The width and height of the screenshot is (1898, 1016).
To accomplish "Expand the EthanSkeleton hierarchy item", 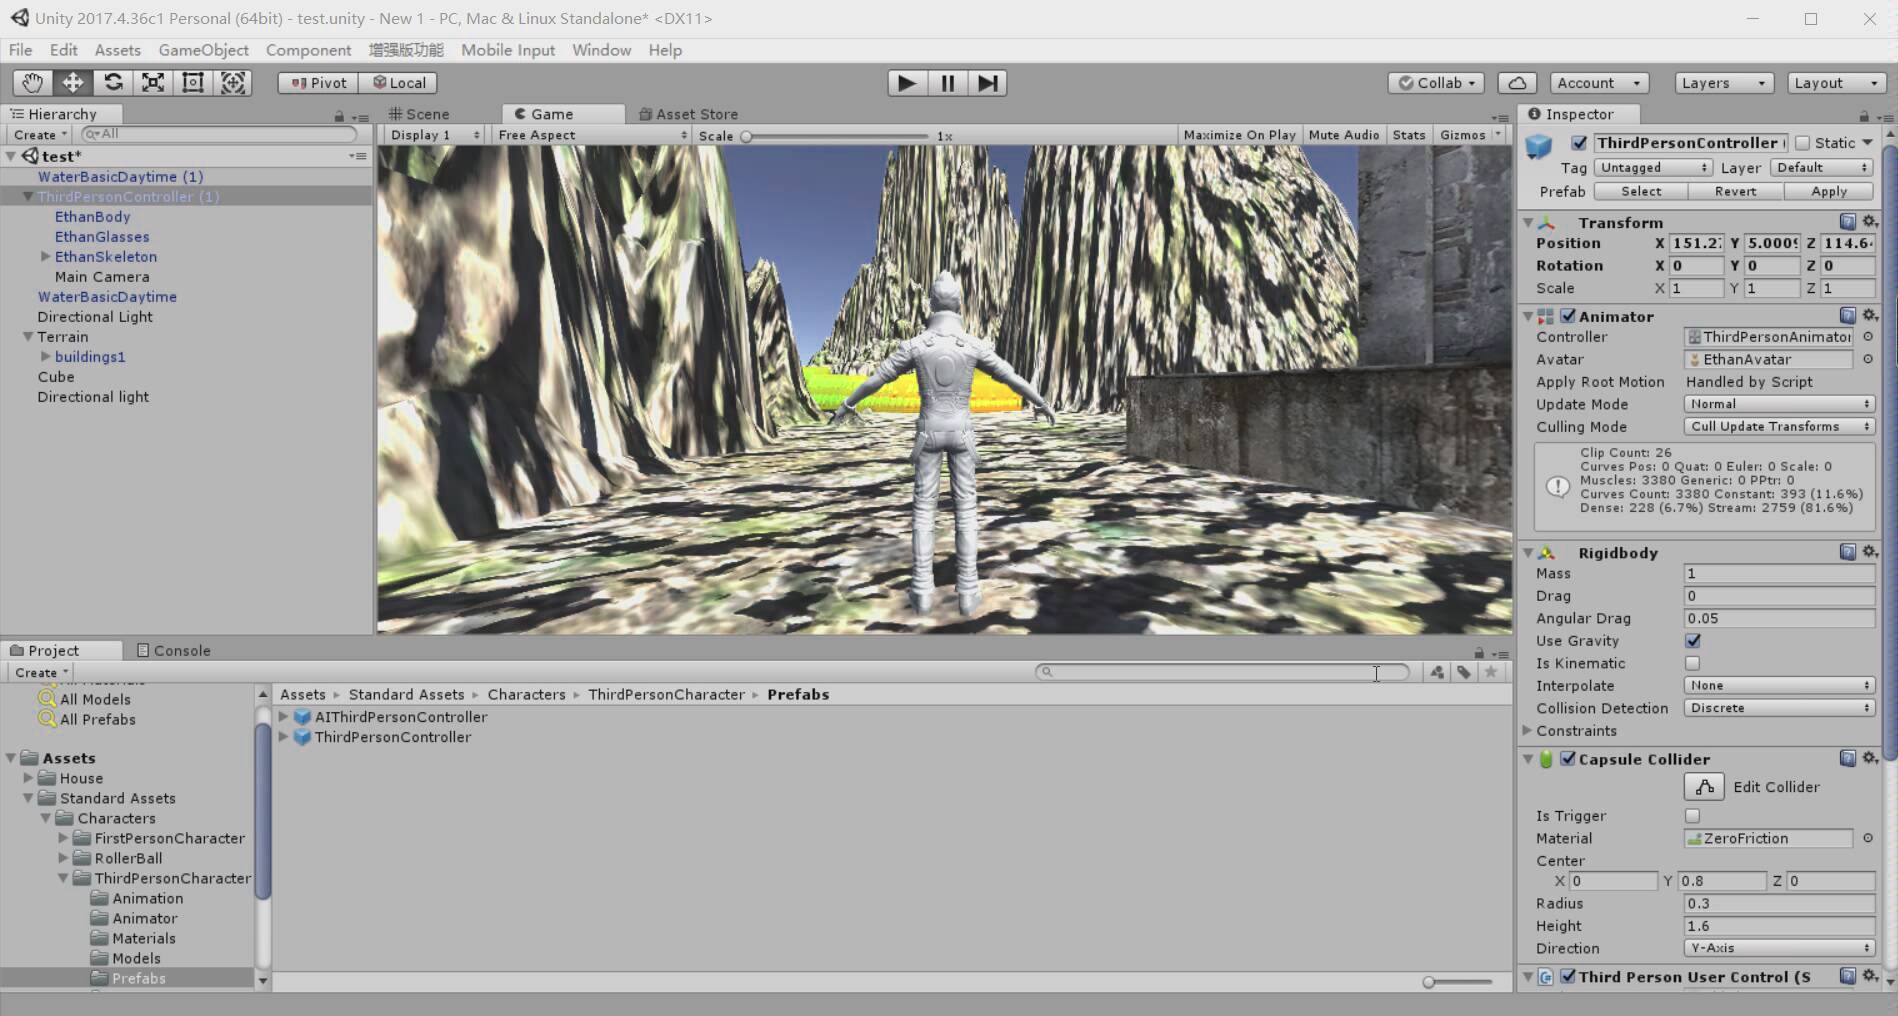I will tap(46, 256).
